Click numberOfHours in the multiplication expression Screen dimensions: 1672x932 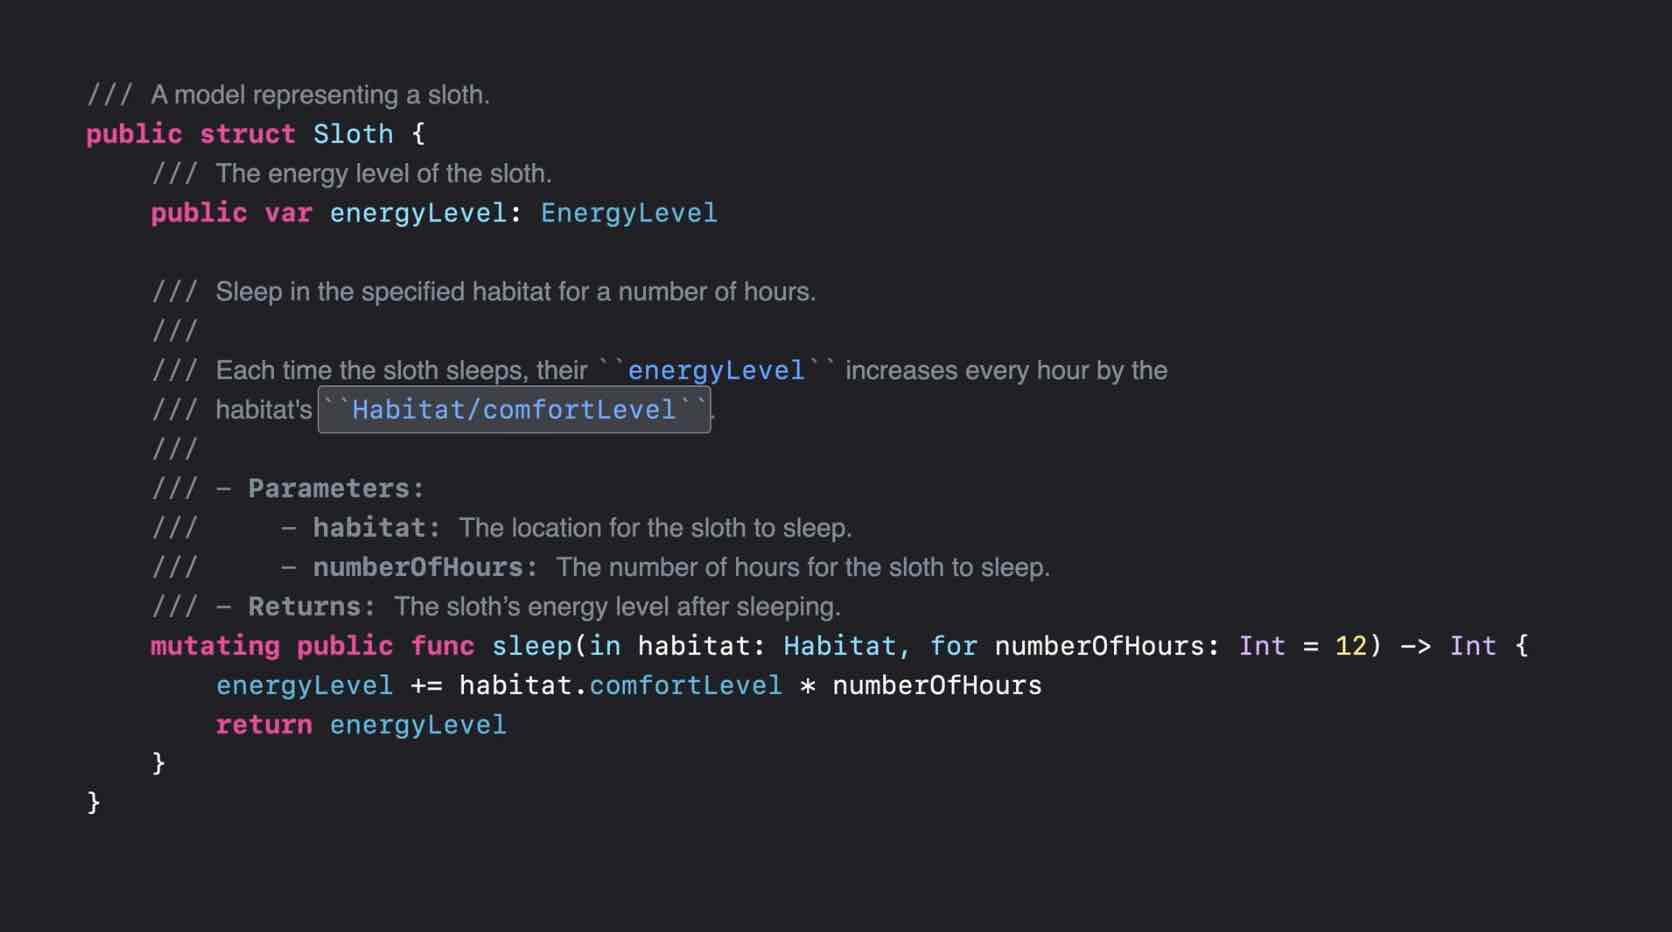[x=937, y=686]
